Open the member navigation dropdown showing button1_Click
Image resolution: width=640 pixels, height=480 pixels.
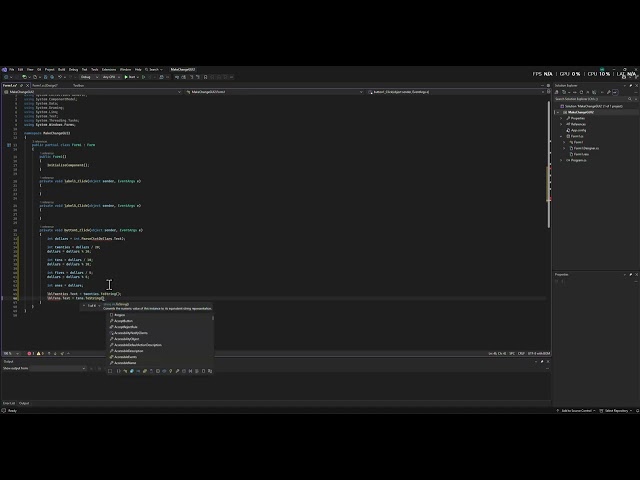pyautogui.click(x=456, y=92)
